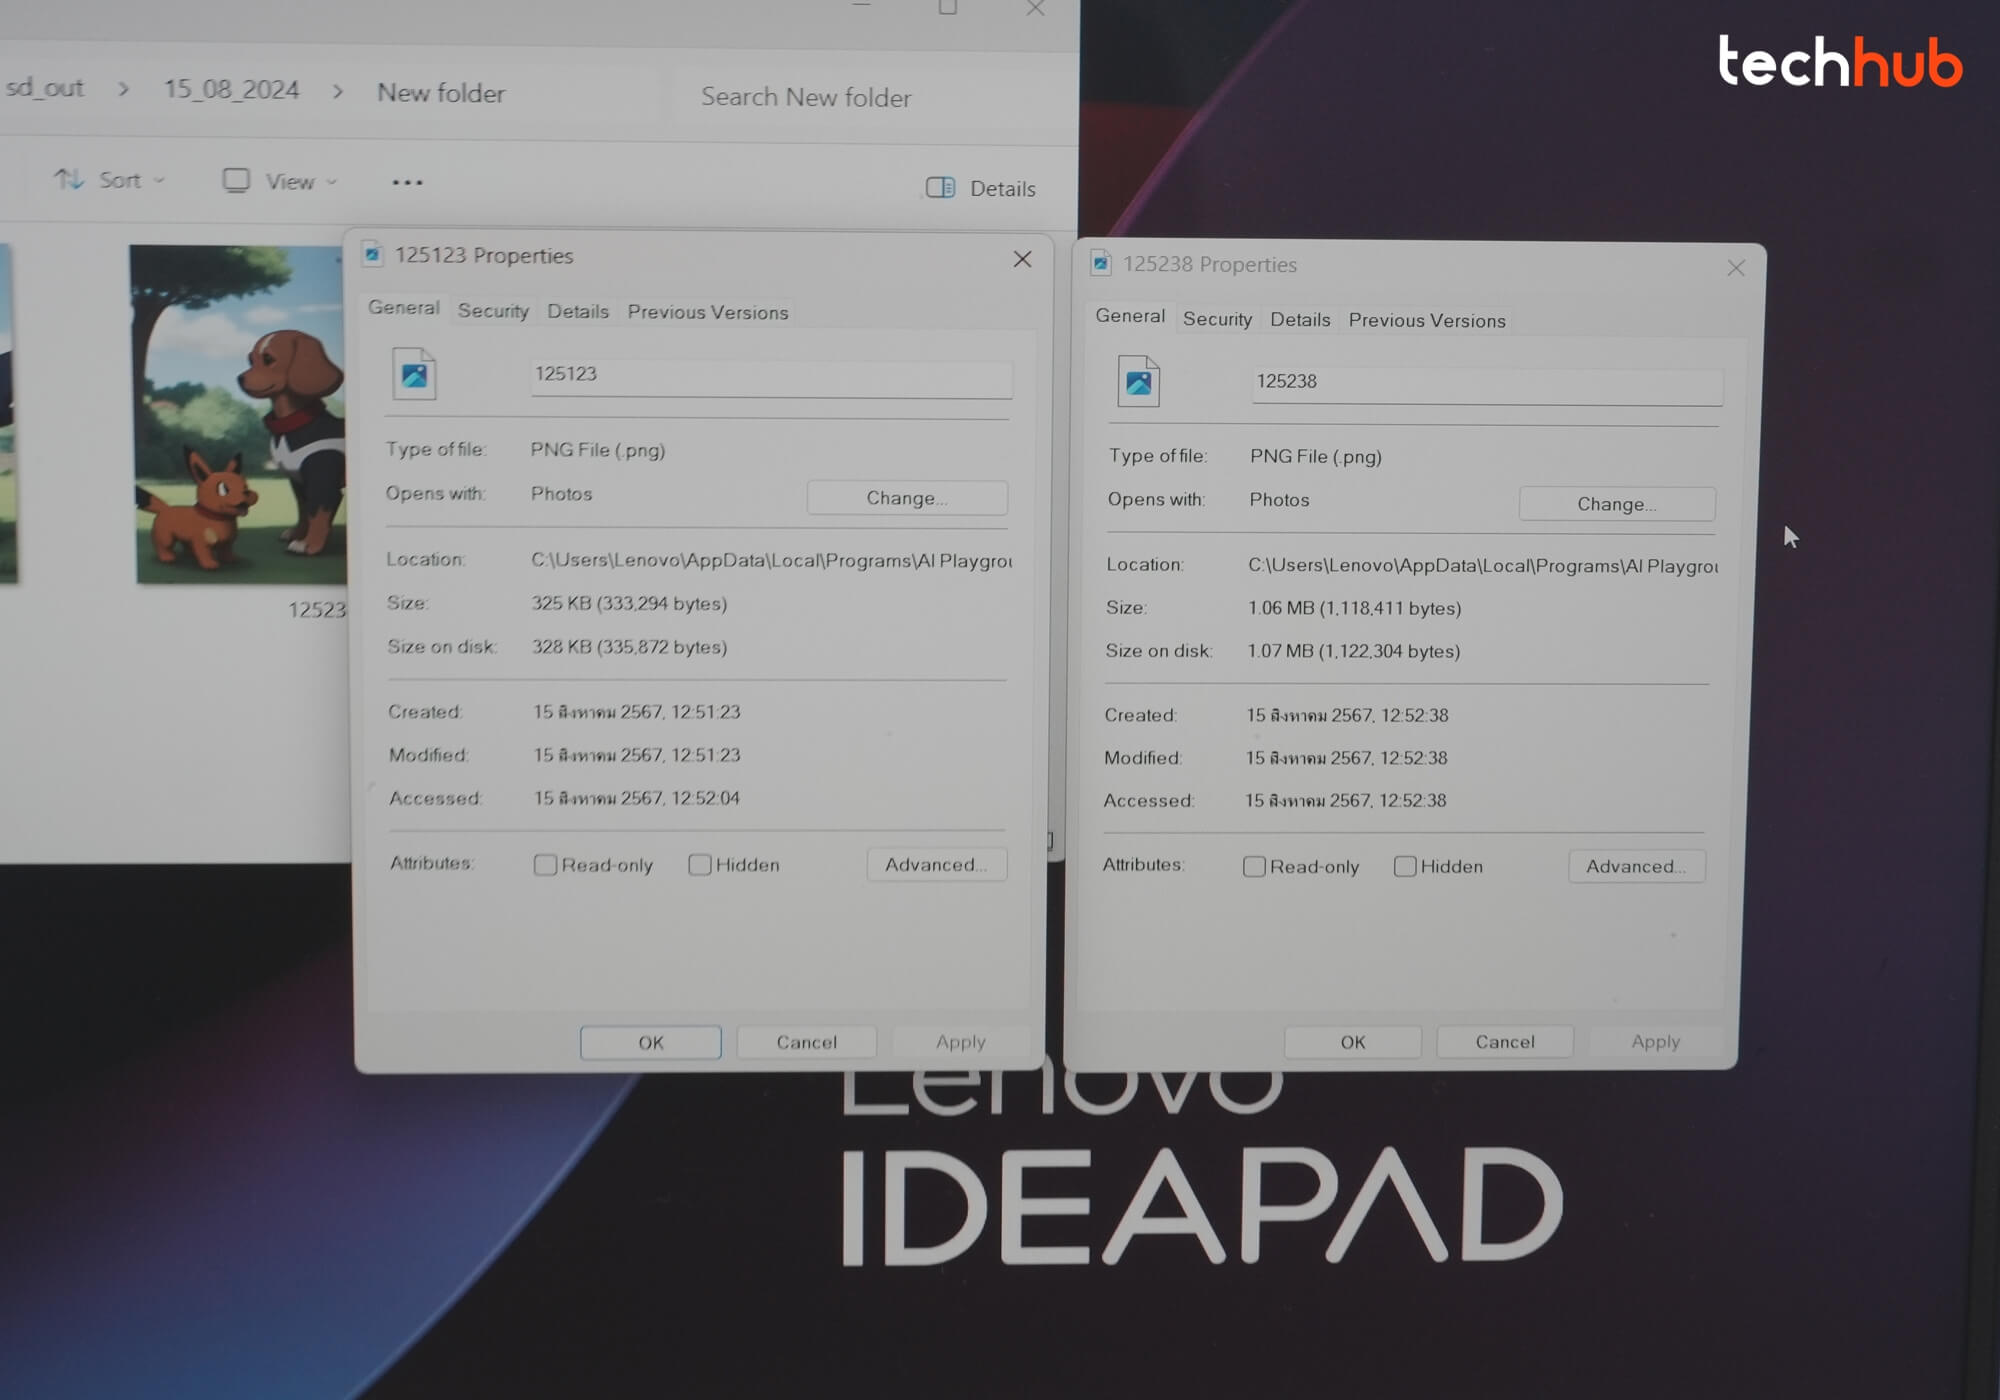Image resolution: width=2000 pixels, height=1400 pixels.
Task: Click size on disk 328 KB (335,872 bytes)
Action: [x=629, y=647]
